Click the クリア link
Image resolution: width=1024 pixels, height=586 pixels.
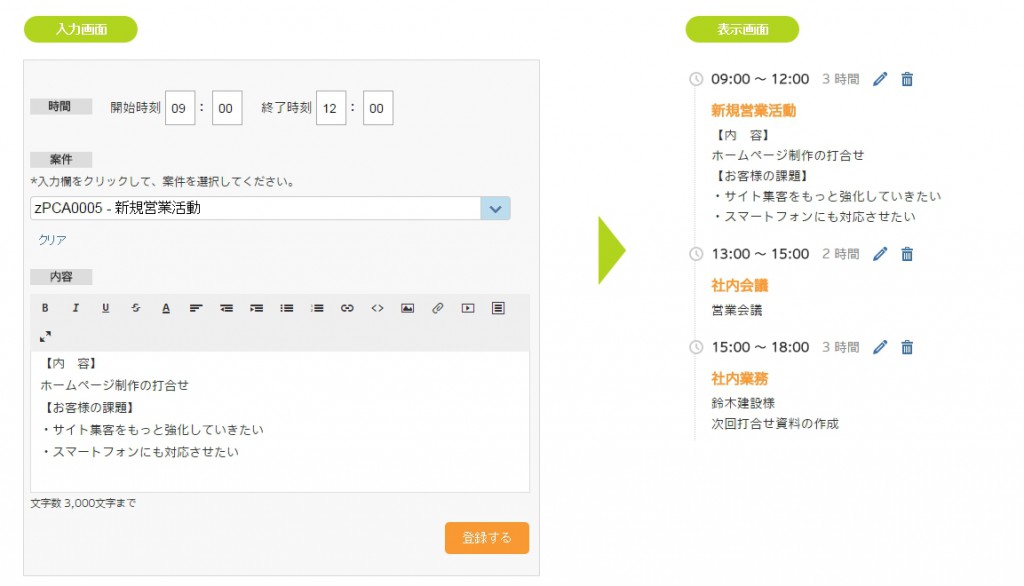click(x=52, y=240)
